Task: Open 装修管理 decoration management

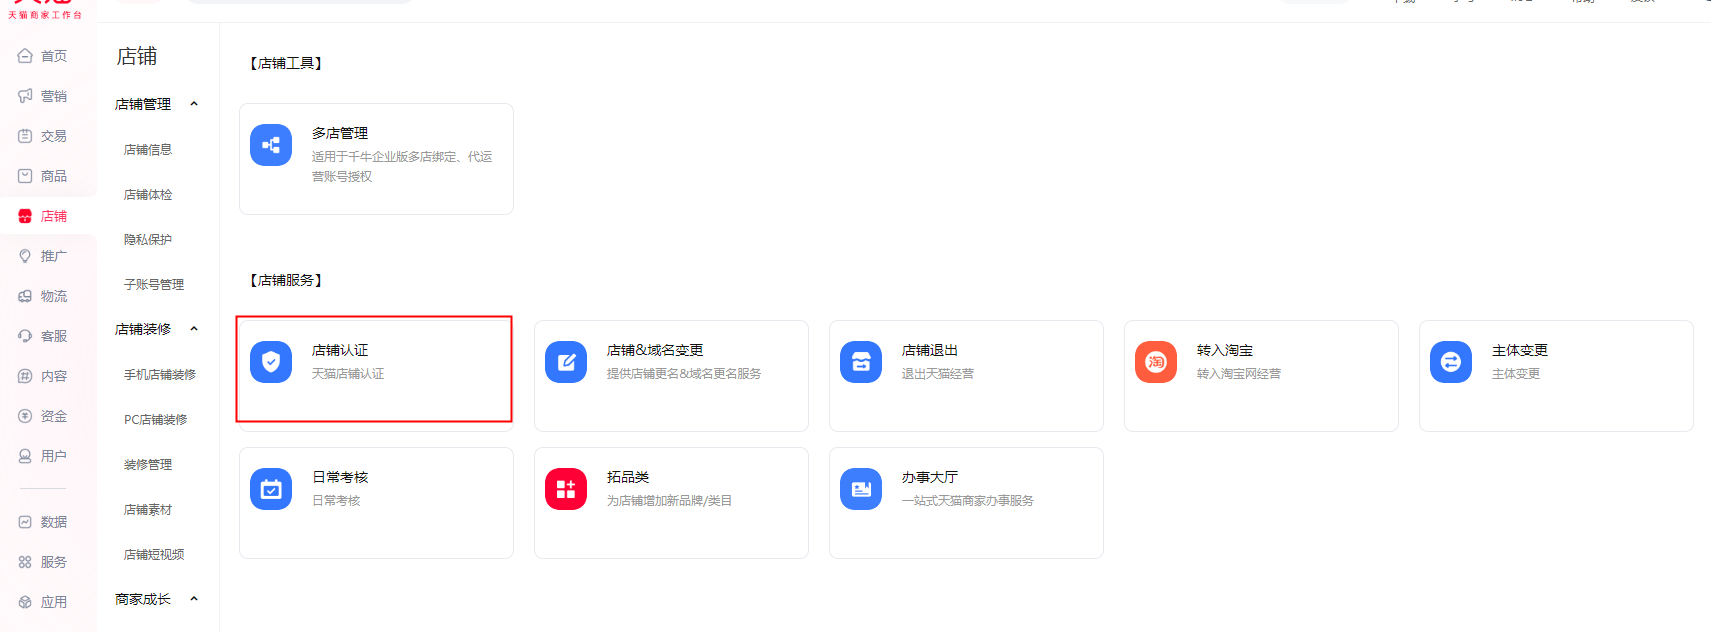Action: click(148, 465)
